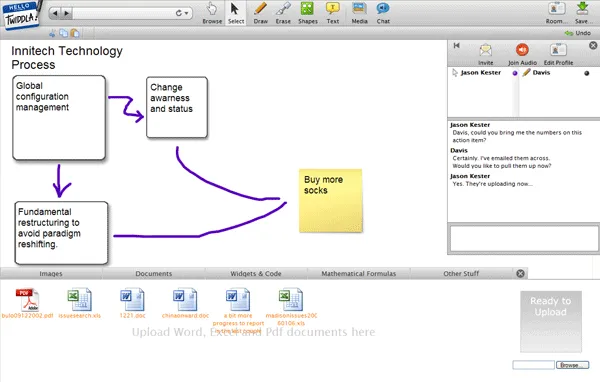Click Jason Kester's purple color dot
The width and height of the screenshot is (600, 382).
tap(515, 73)
